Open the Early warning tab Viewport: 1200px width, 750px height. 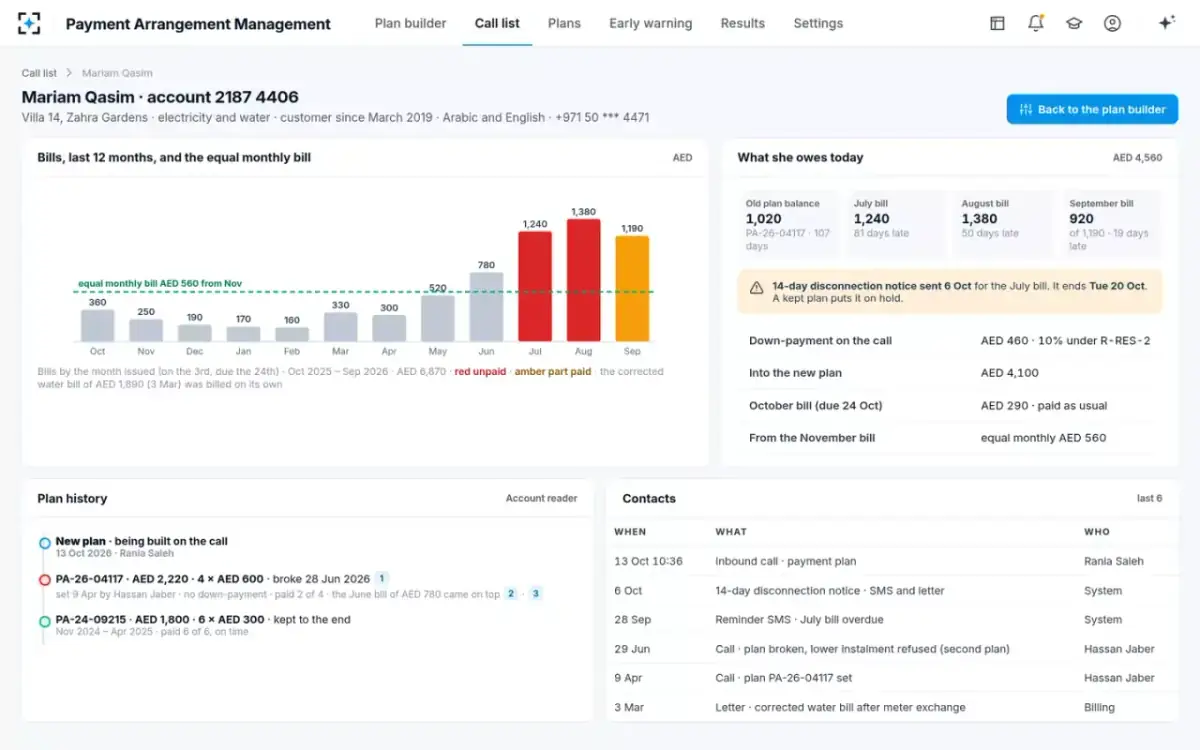651,23
